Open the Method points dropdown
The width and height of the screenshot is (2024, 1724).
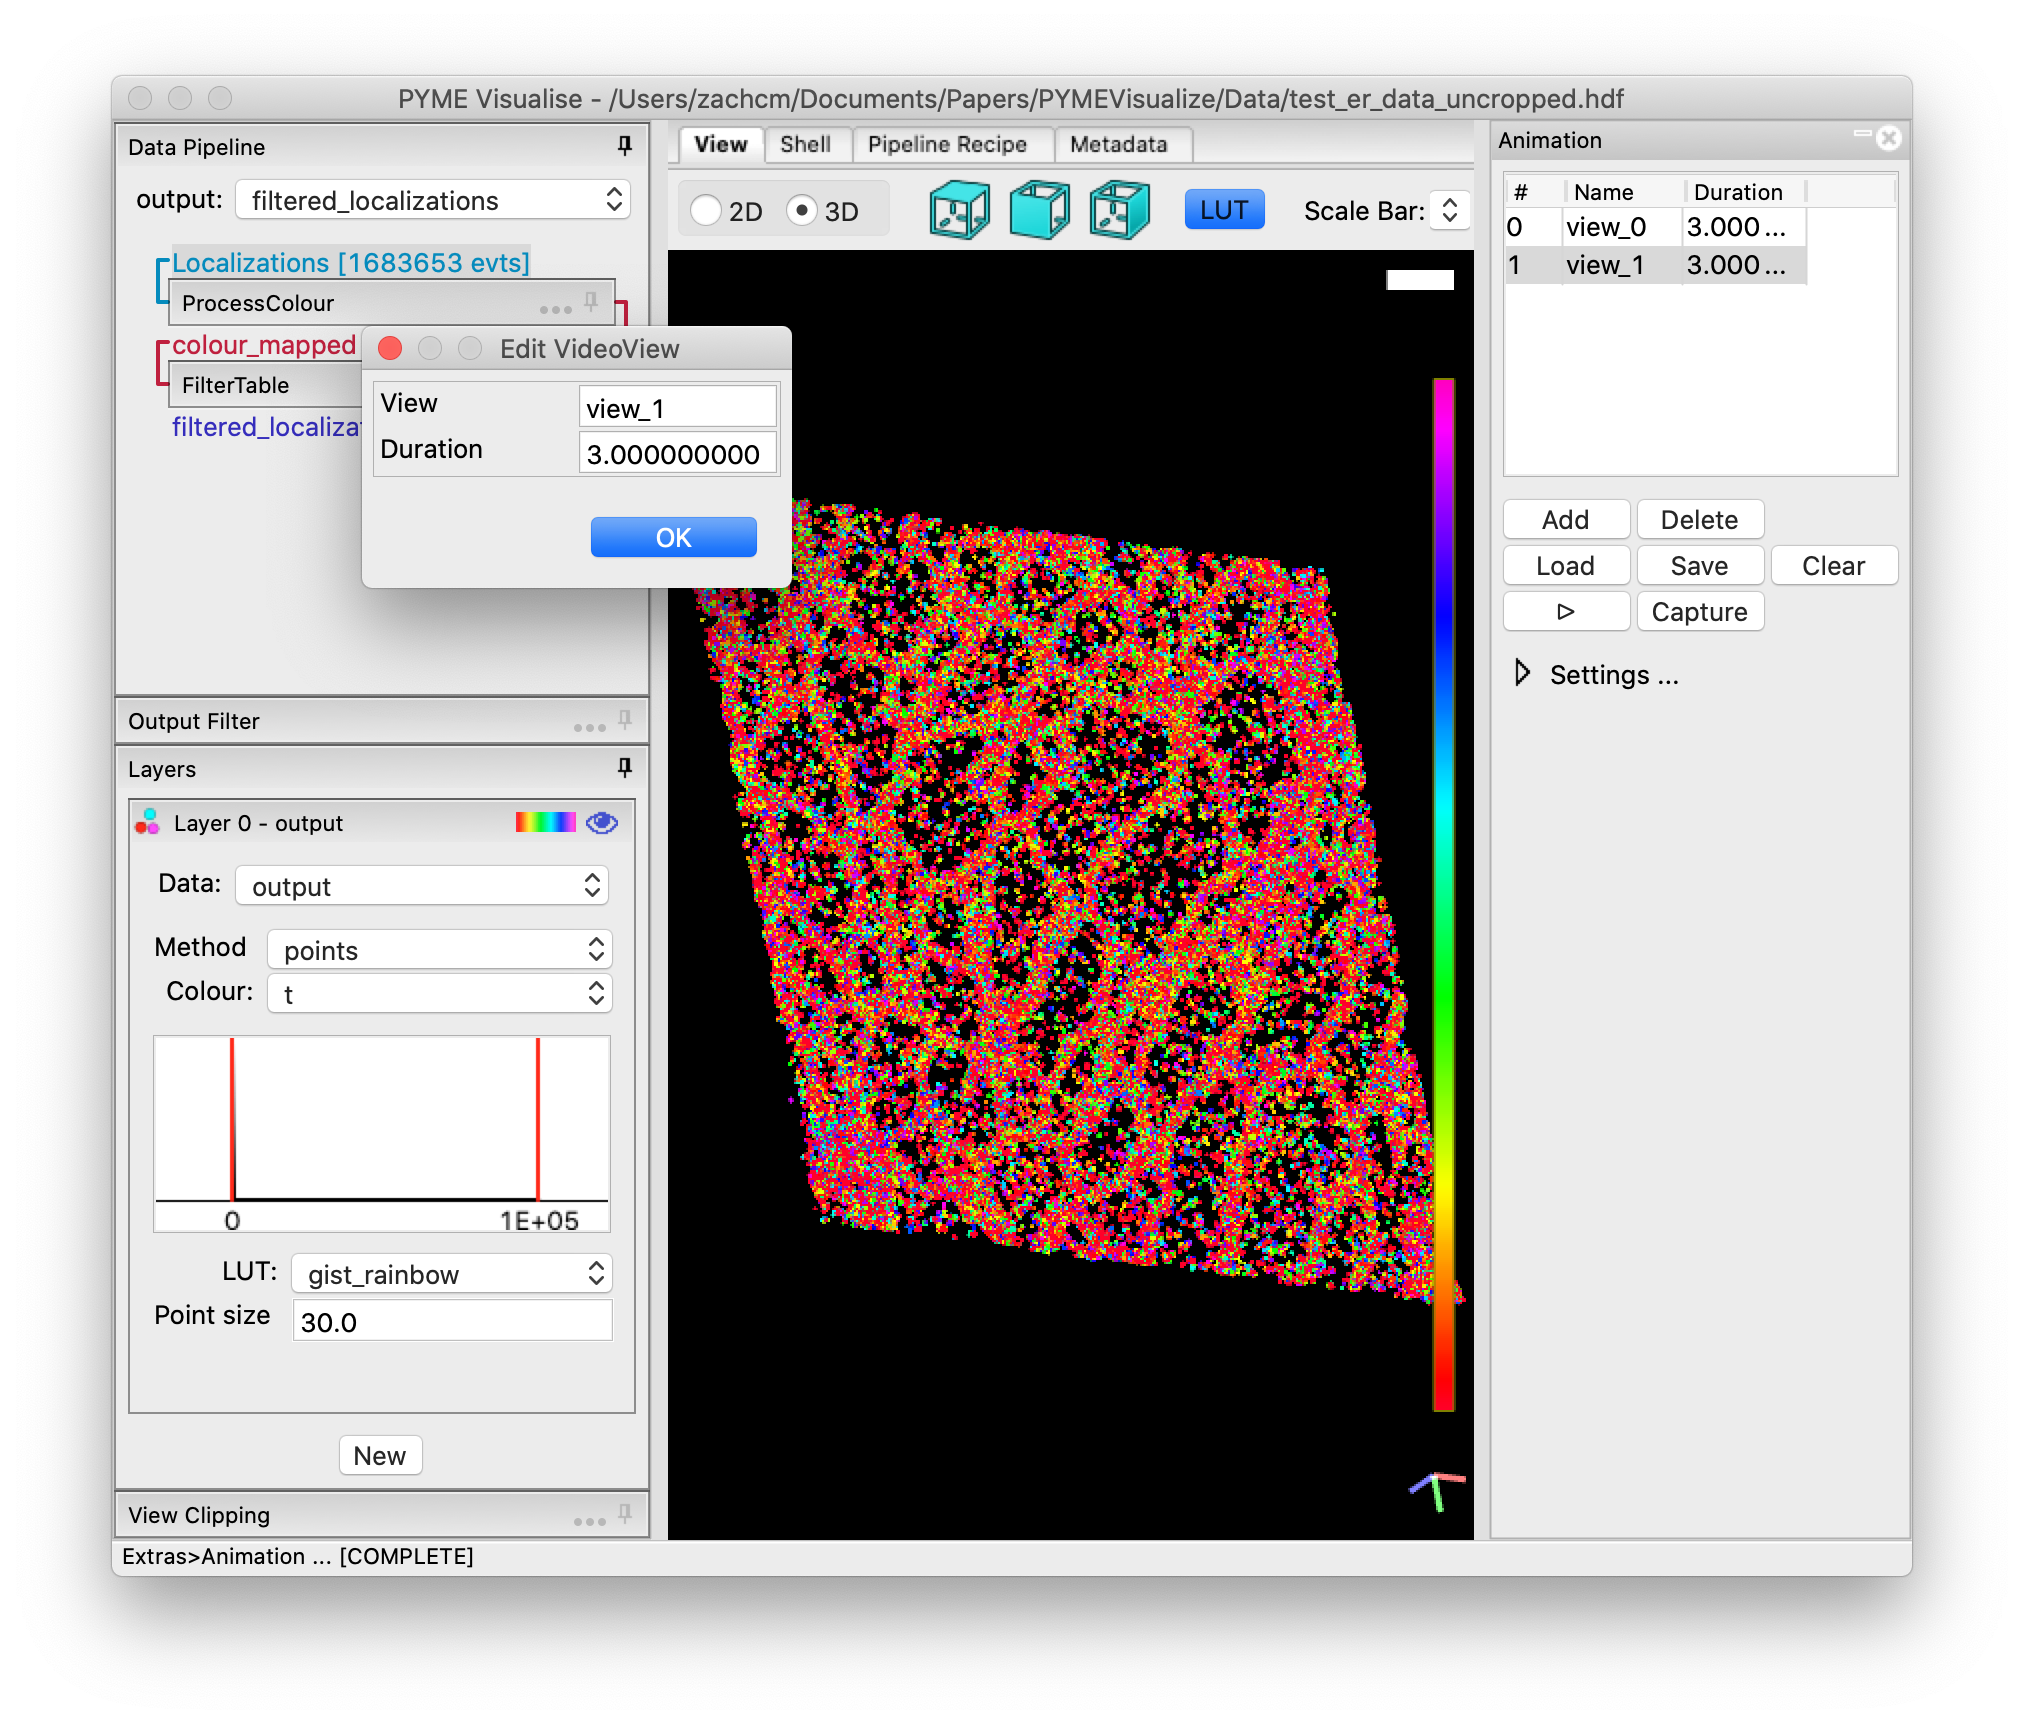tap(440, 949)
